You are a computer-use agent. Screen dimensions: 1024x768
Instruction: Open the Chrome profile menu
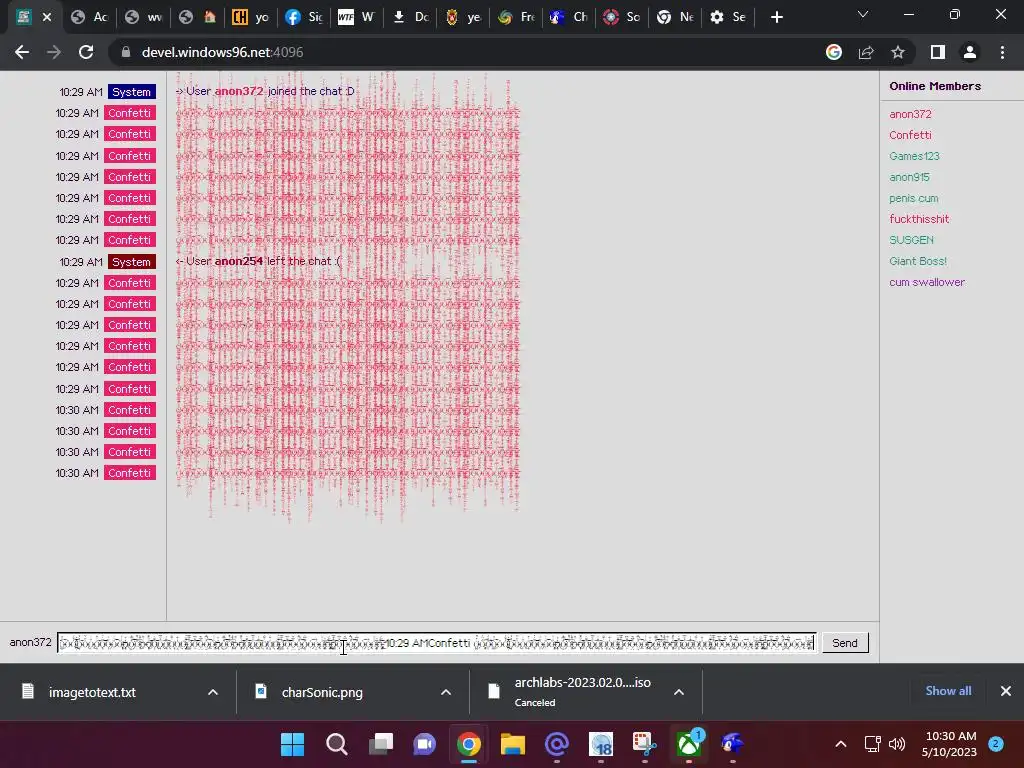(x=970, y=52)
